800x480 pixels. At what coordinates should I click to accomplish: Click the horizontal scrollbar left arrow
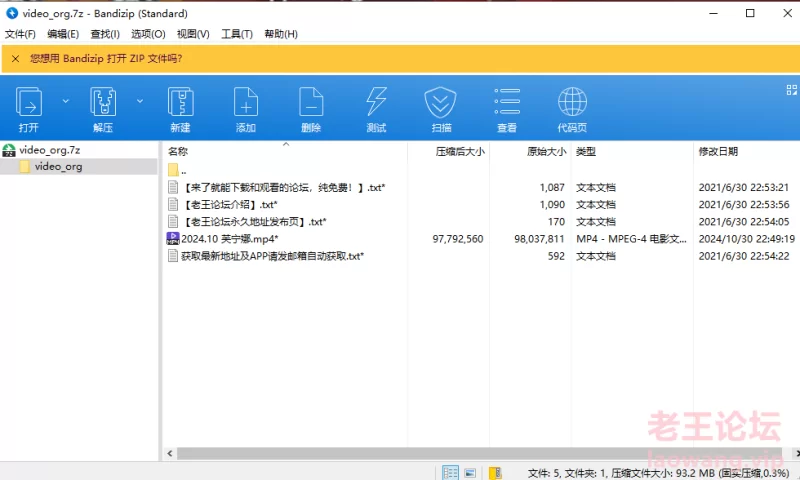(170, 453)
